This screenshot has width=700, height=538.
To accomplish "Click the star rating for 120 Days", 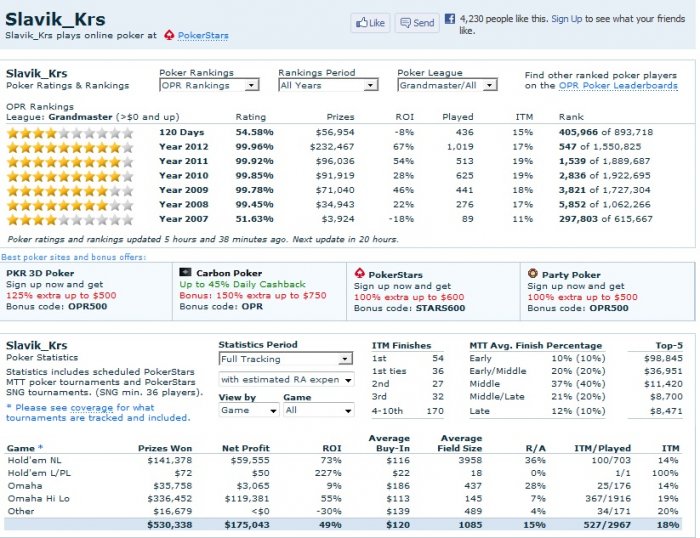I will pyautogui.click(x=70, y=133).
